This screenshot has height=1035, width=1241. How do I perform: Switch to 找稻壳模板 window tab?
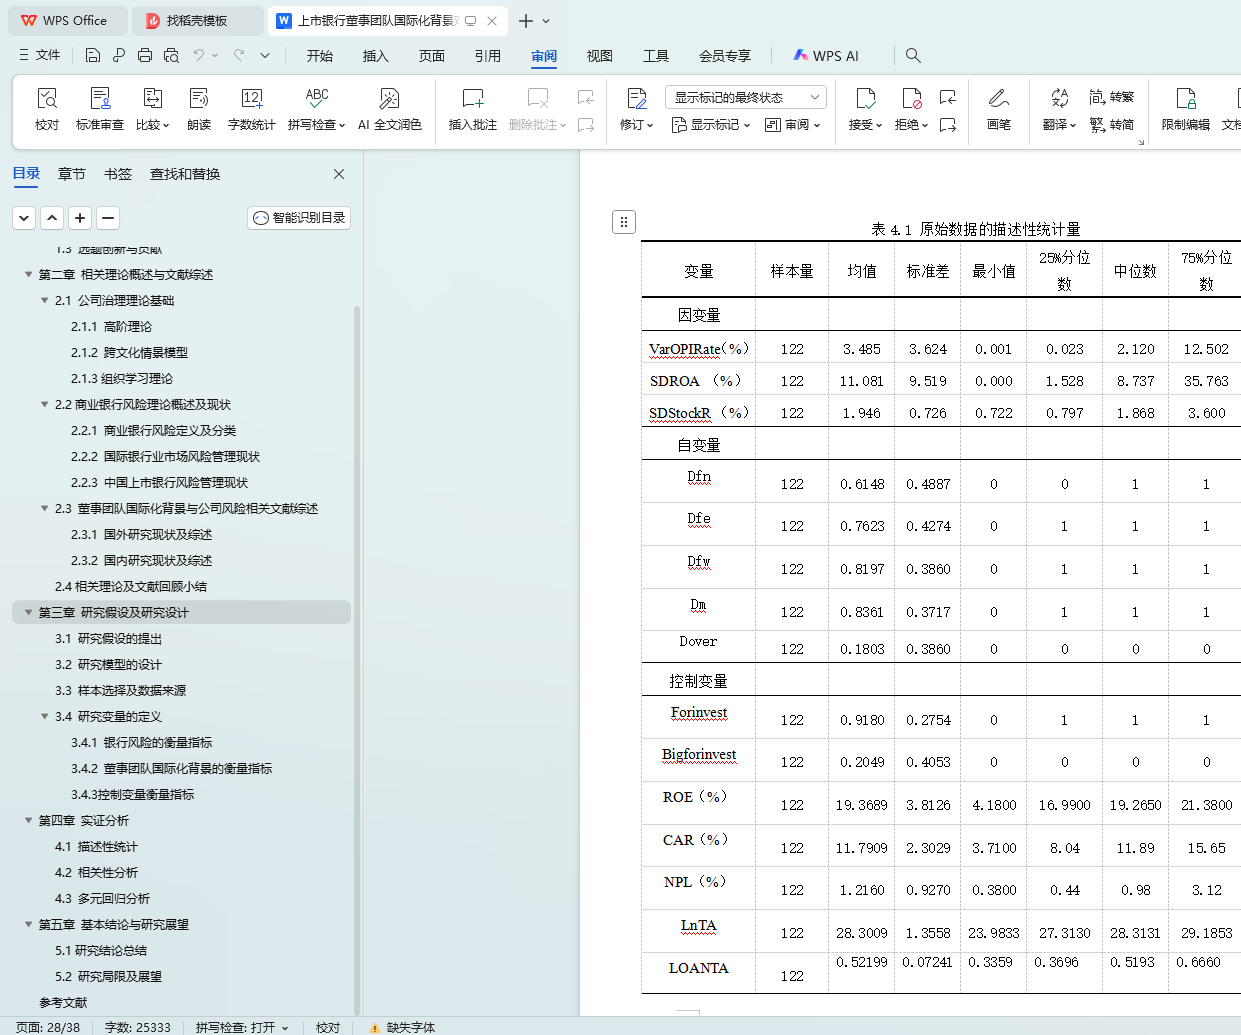197,20
